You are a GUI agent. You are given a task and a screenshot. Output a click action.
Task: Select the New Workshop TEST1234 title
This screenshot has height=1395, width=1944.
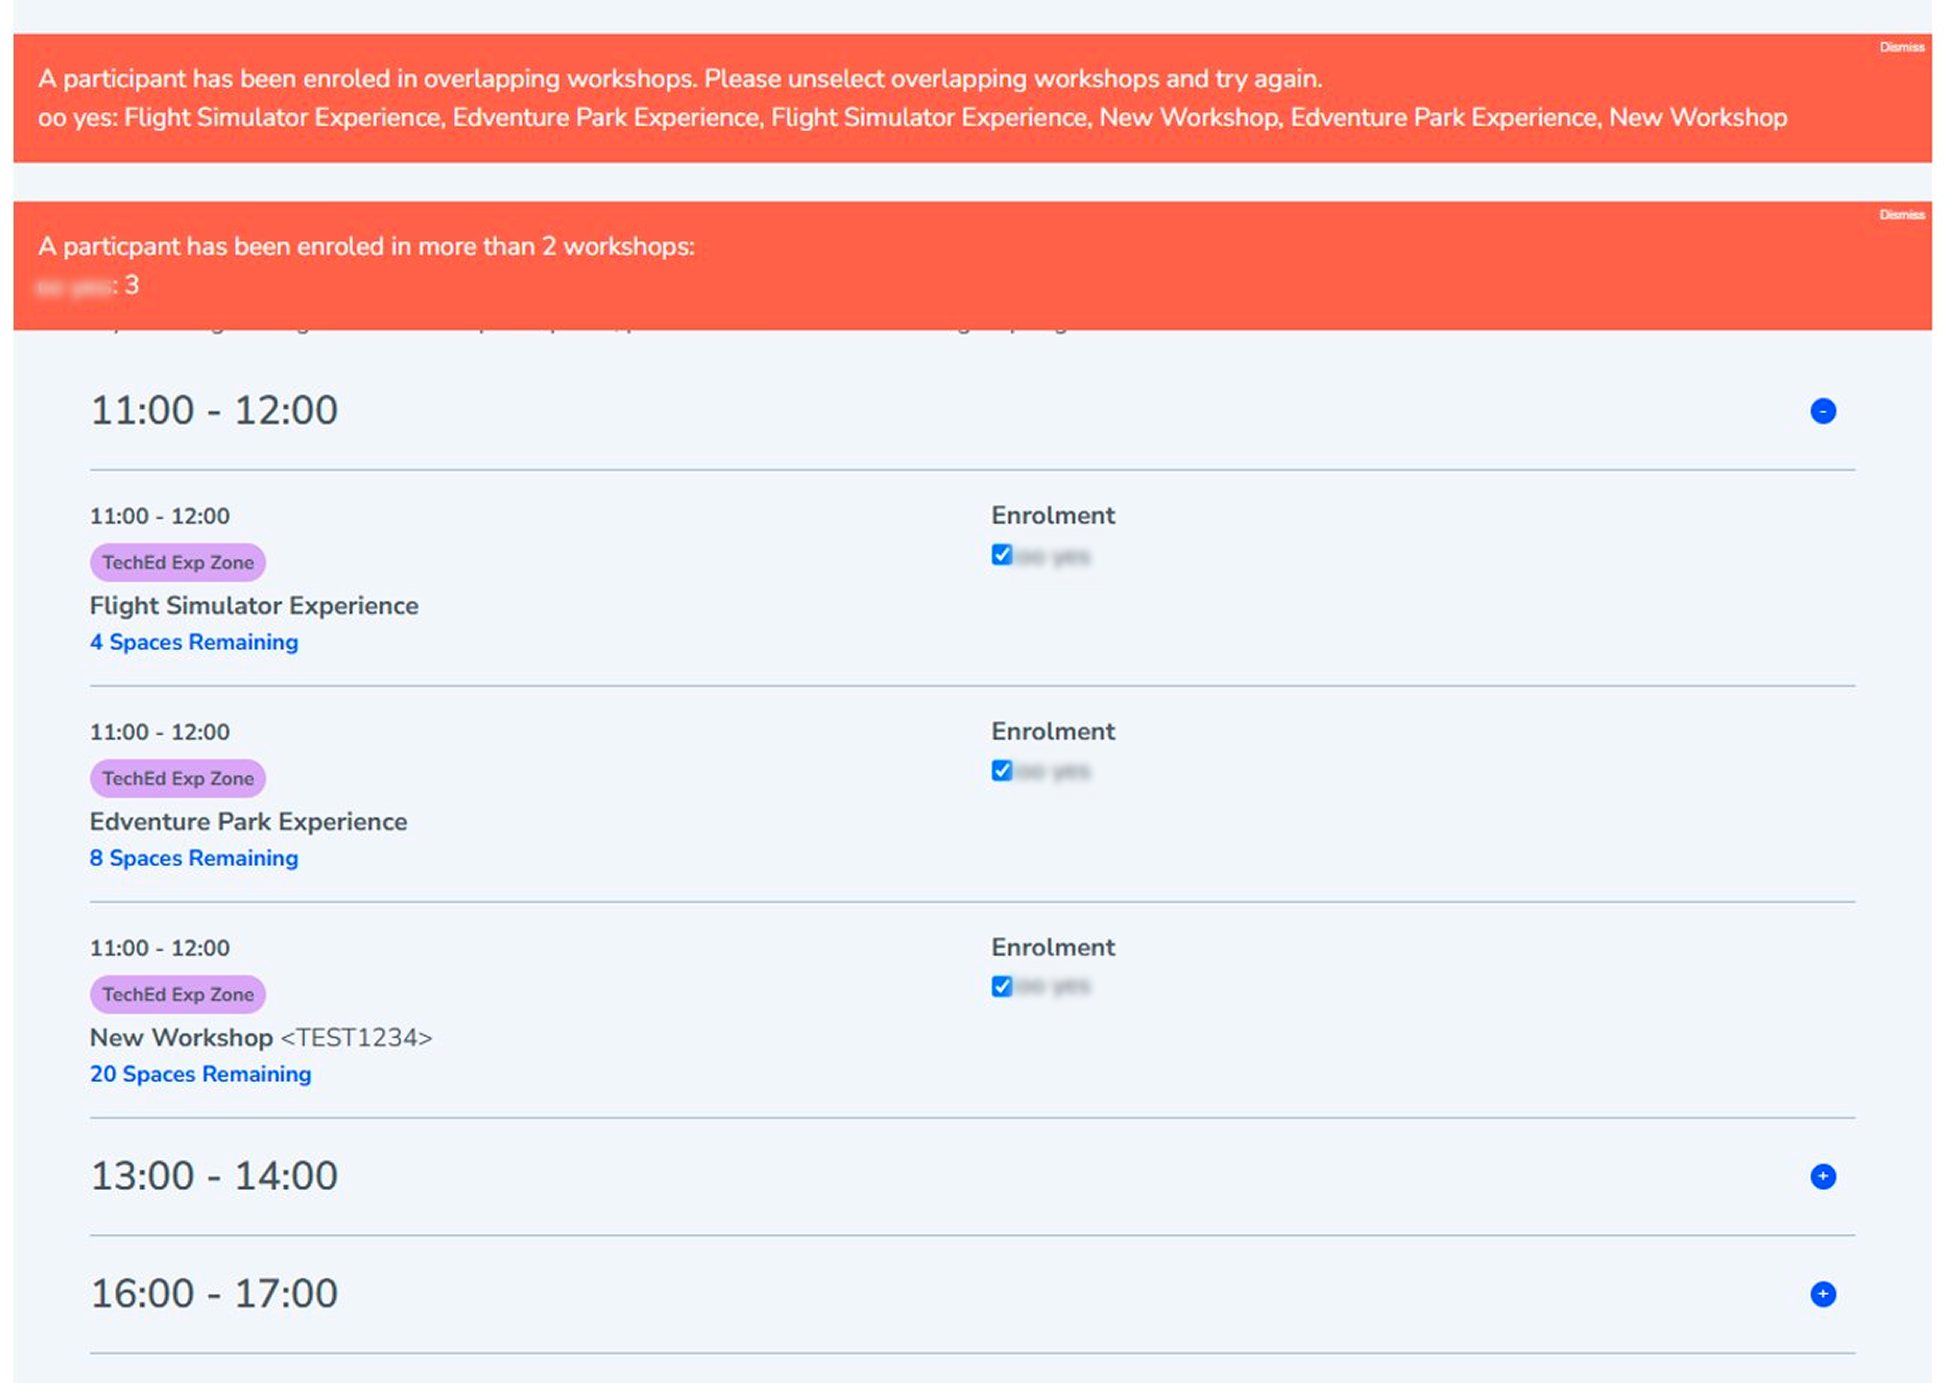260,1038
